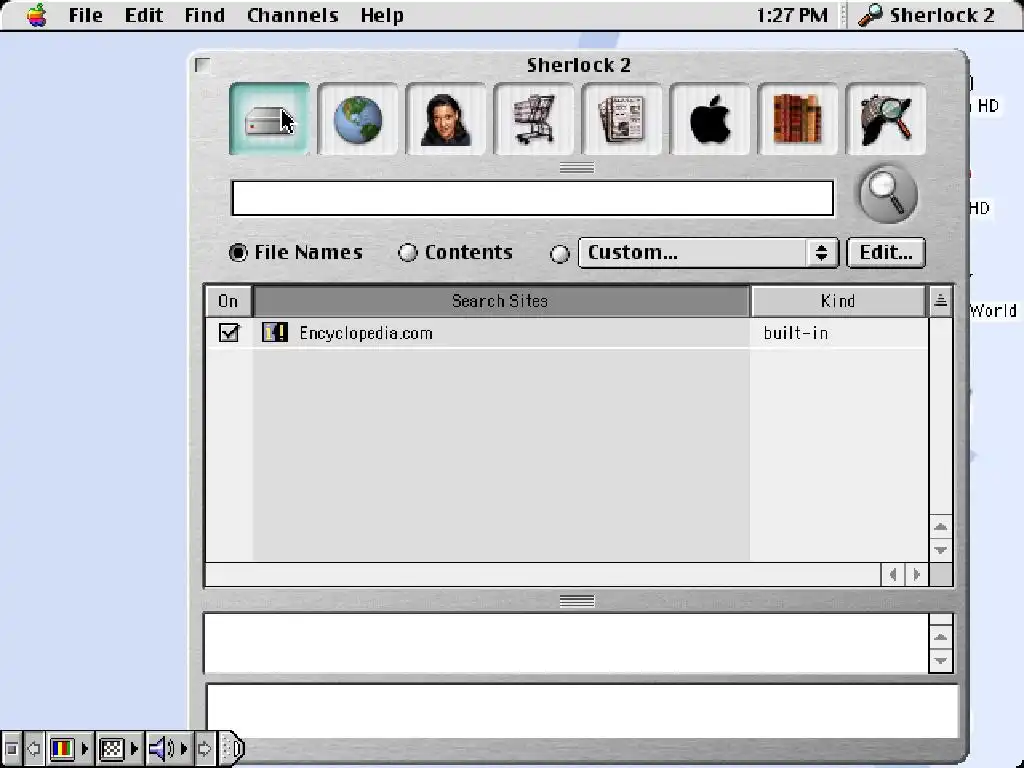Click the control strip left scroll arrow
The width and height of the screenshot is (1024, 768).
(x=34, y=748)
